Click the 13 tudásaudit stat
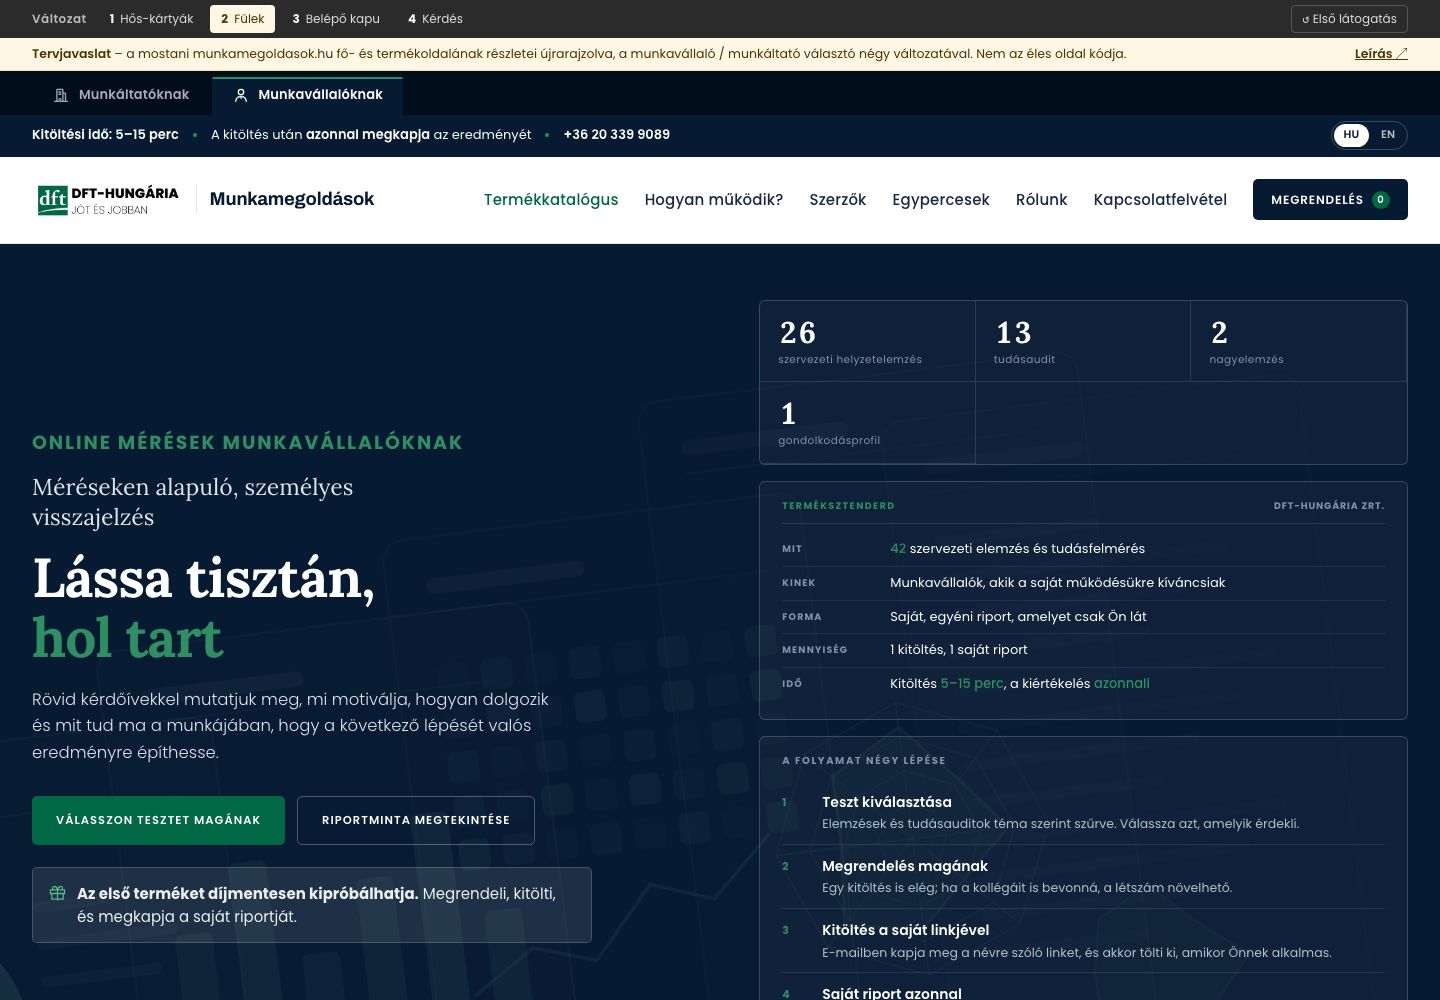1440x1000 pixels. 1083,341
